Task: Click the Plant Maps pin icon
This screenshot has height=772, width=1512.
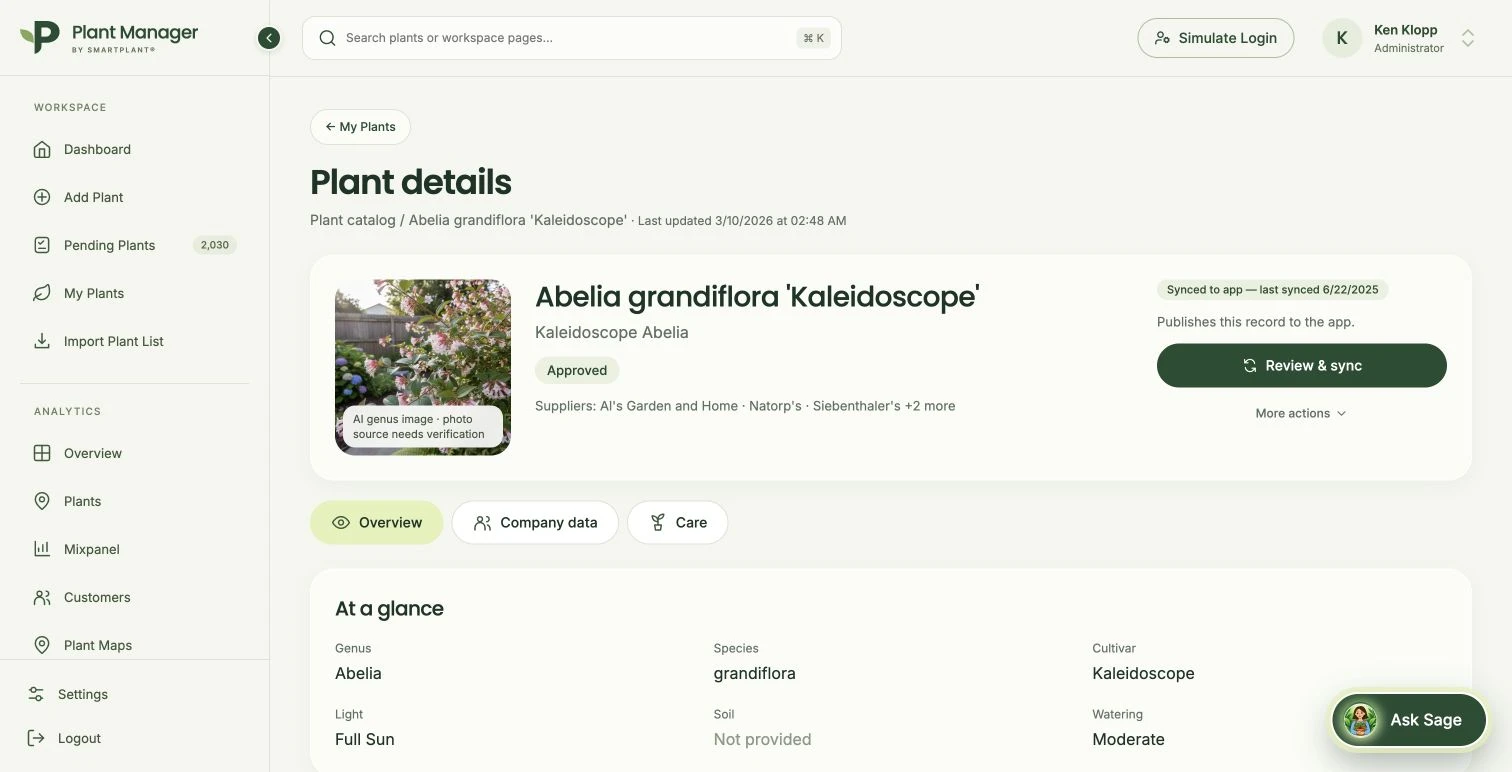Action: [42, 645]
